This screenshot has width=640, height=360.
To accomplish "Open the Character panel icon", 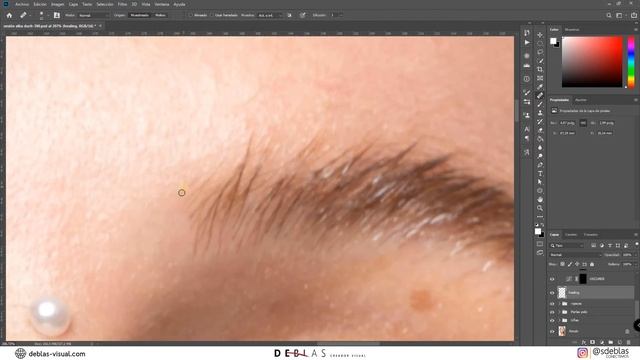I will 527,129.
